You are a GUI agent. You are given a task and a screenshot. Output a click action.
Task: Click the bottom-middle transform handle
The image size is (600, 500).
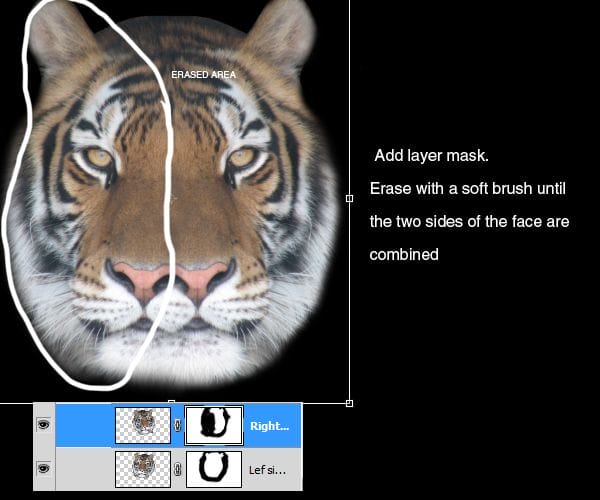(171, 403)
